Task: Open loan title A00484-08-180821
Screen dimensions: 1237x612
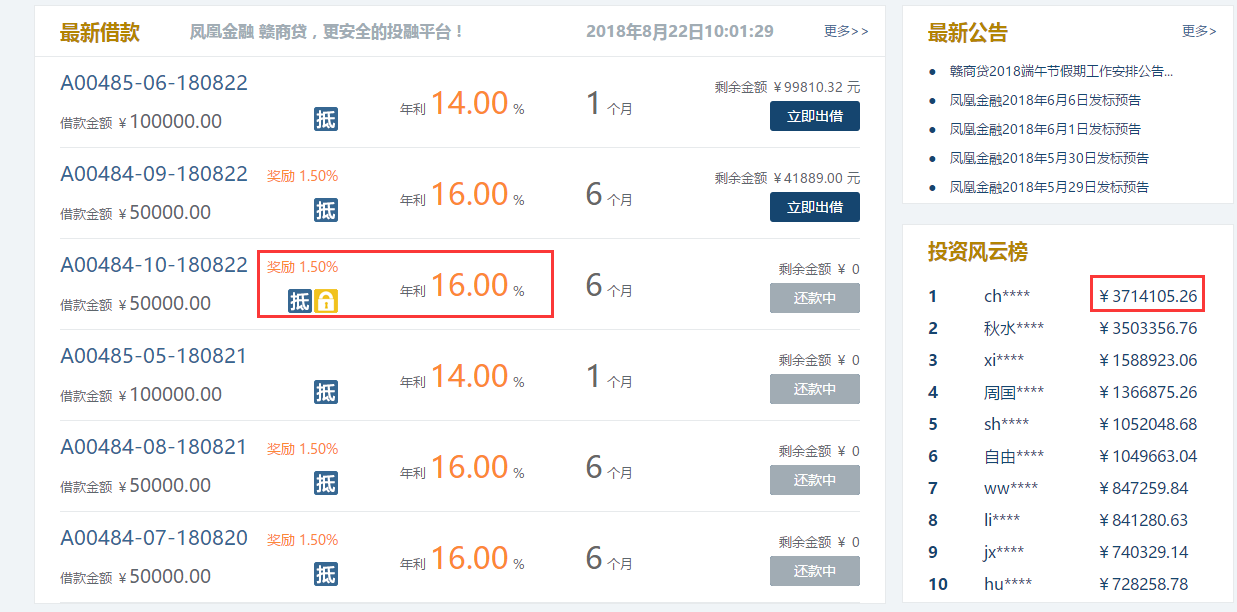Action: tap(154, 447)
